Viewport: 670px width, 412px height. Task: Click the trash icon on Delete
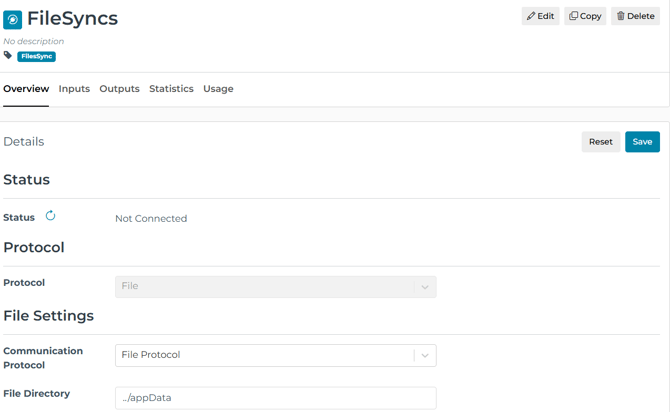click(x=620, y=16)
